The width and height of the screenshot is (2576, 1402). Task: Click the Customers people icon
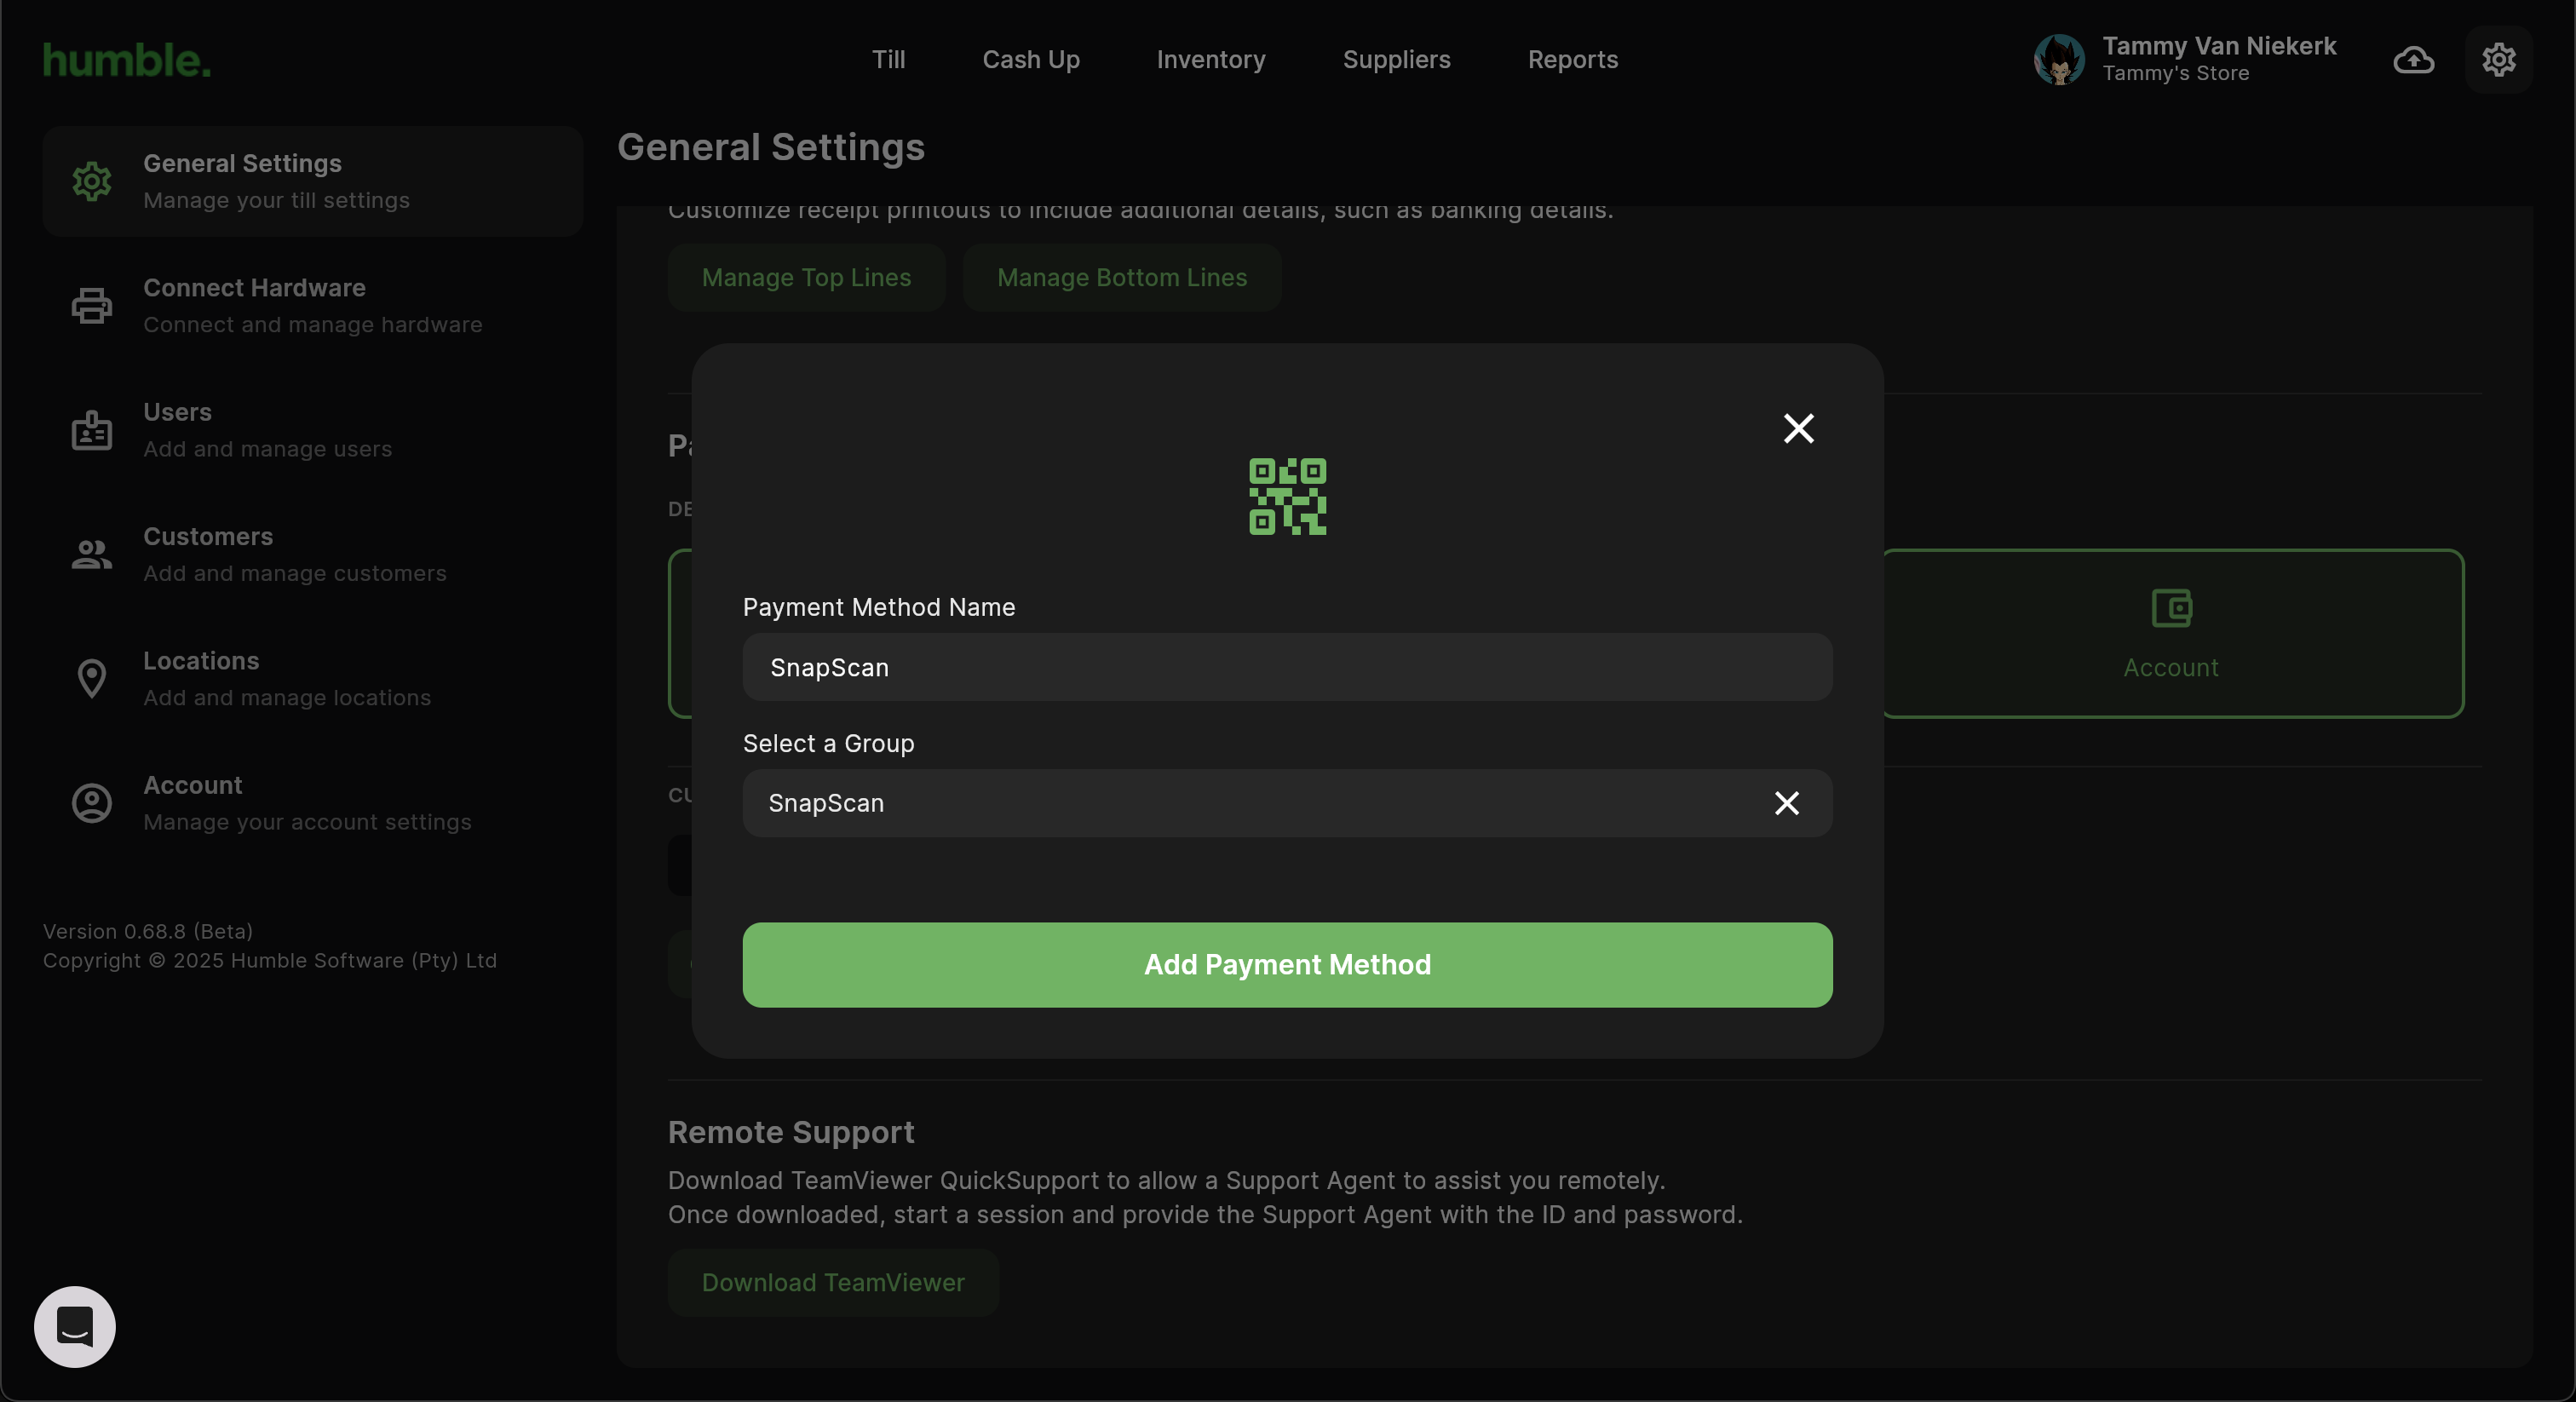[x=92, y=554]
